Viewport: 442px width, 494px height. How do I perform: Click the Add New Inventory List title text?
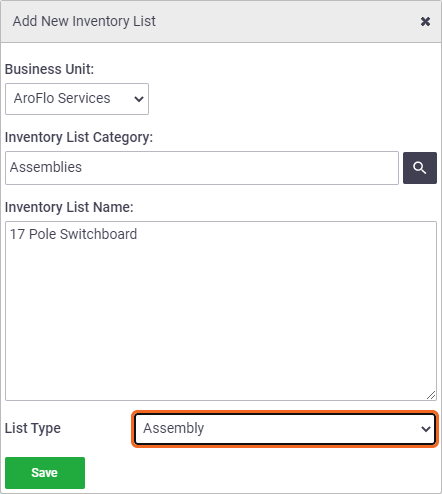pyautogui.click(x=84, y=21)
